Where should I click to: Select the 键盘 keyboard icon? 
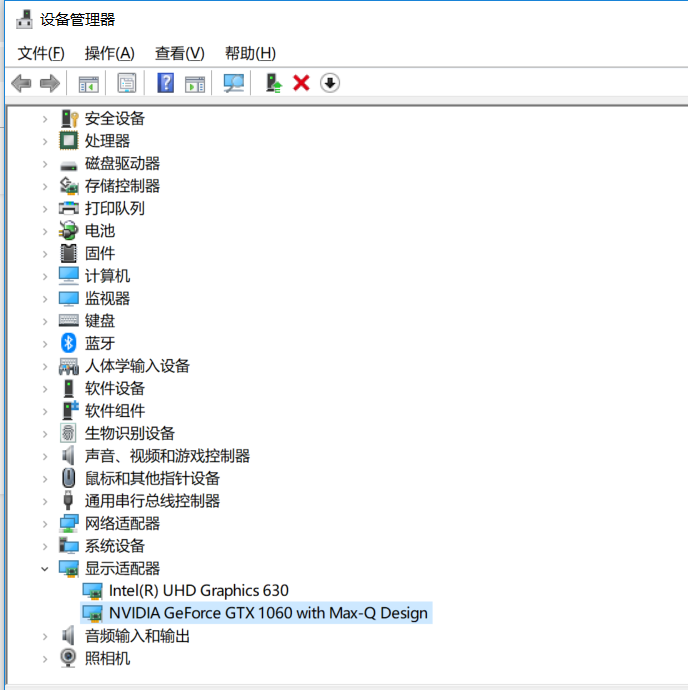pyautogui.click(x=69, y=320)
